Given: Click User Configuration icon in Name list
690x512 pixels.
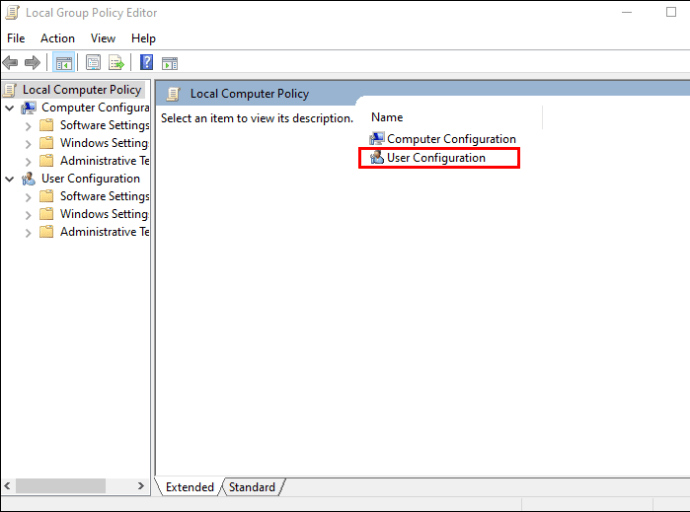Looking at the screenshot, I should click(377, 157).
